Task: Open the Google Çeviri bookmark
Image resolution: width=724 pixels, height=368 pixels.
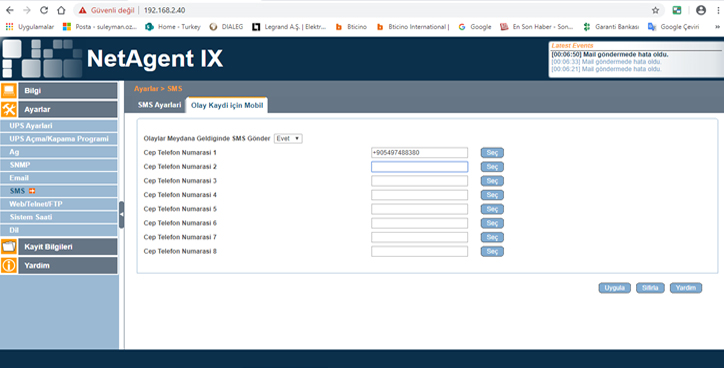Action: click(674, 27)
